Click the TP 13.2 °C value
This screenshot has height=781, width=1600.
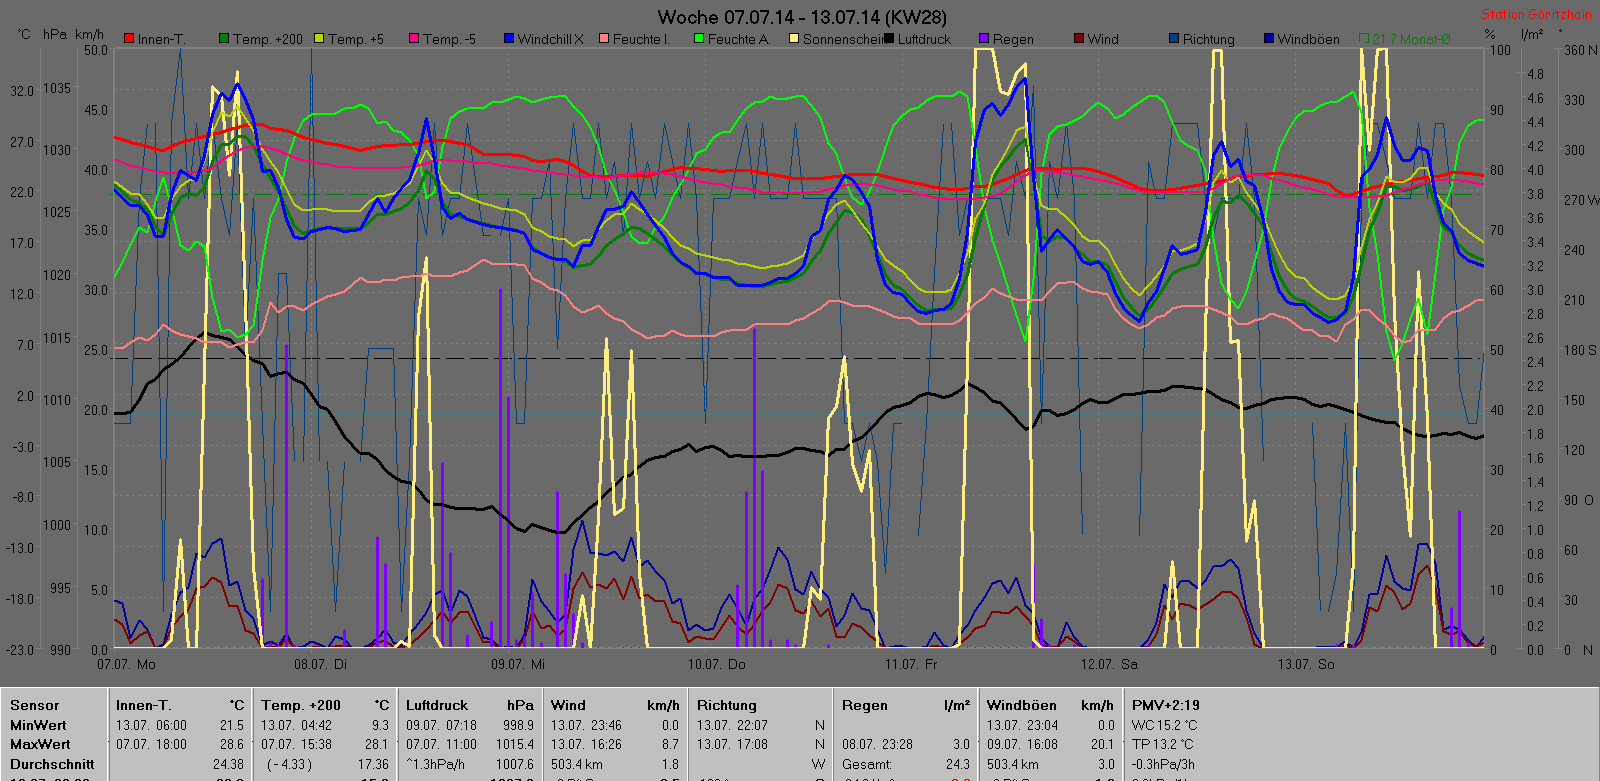[1164, 744]
